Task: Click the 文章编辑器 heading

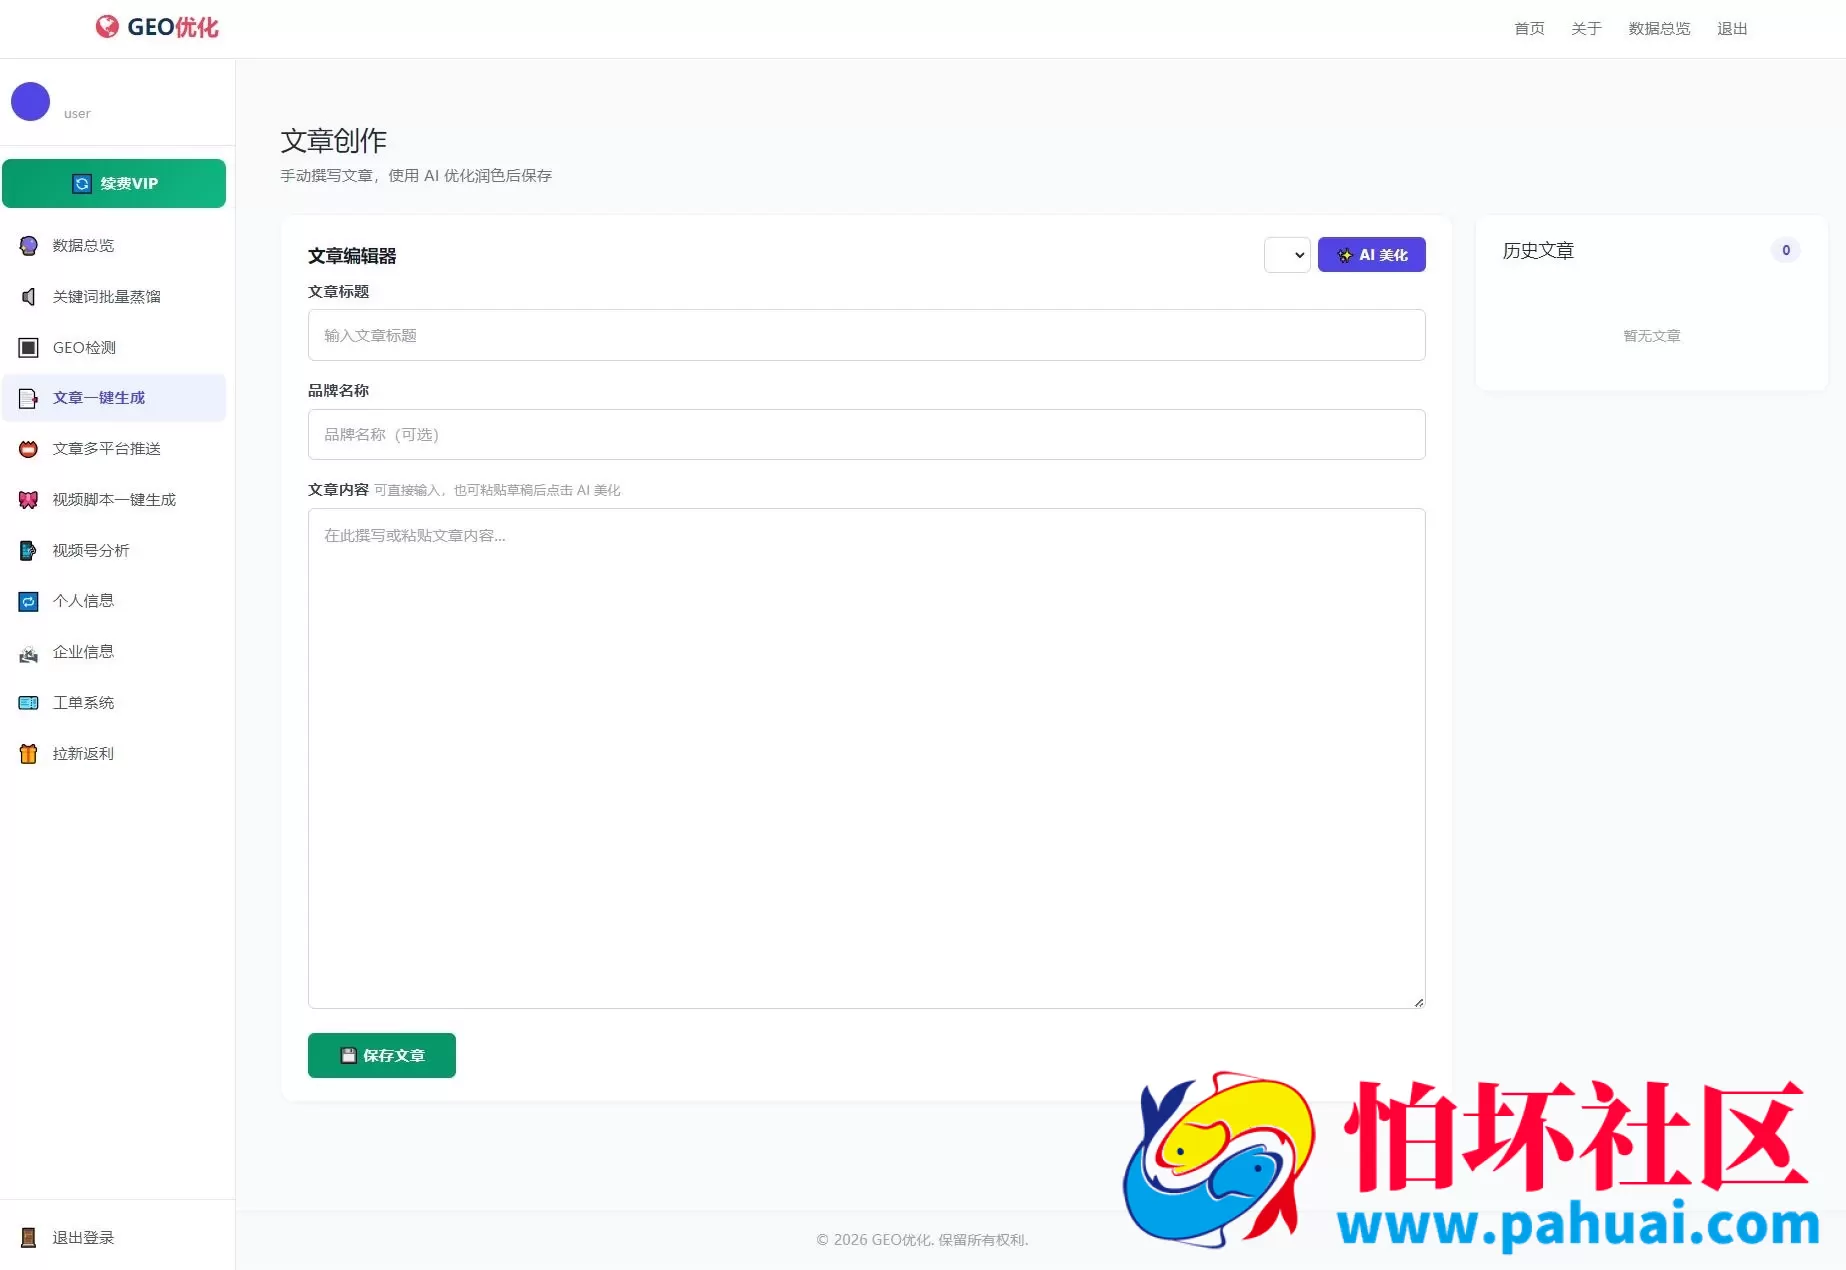Action: (x=352, y=256)
